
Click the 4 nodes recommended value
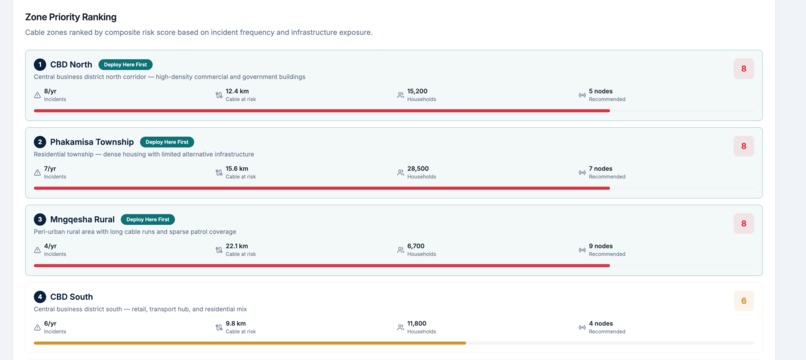coord(600,323)
